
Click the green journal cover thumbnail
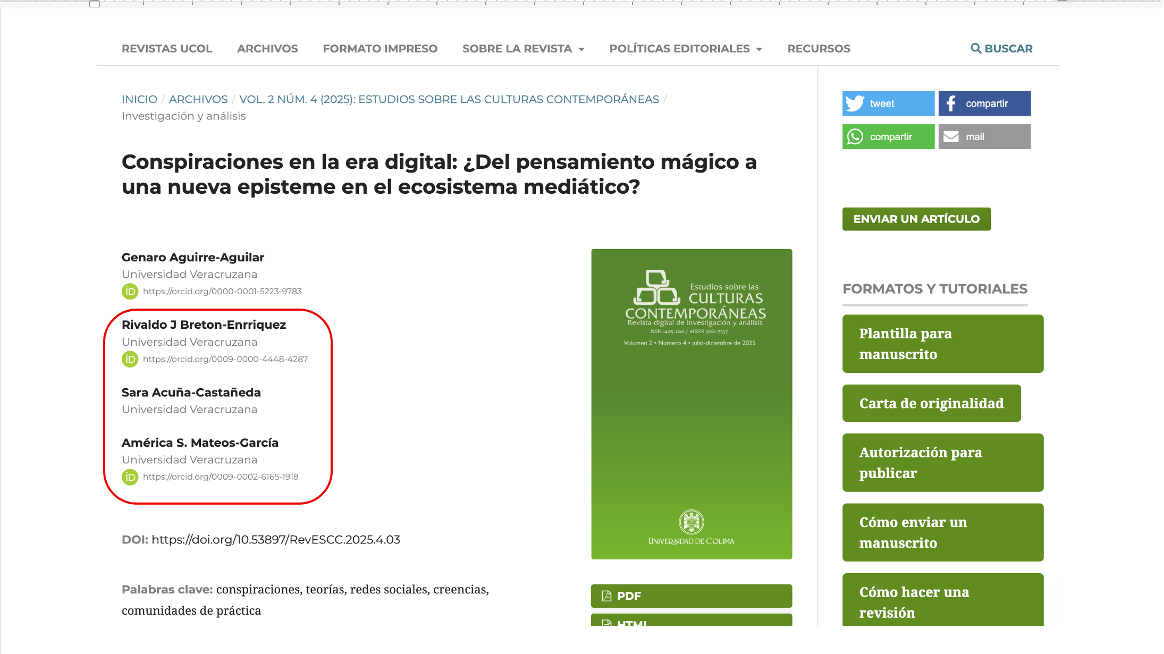[691, 403]
